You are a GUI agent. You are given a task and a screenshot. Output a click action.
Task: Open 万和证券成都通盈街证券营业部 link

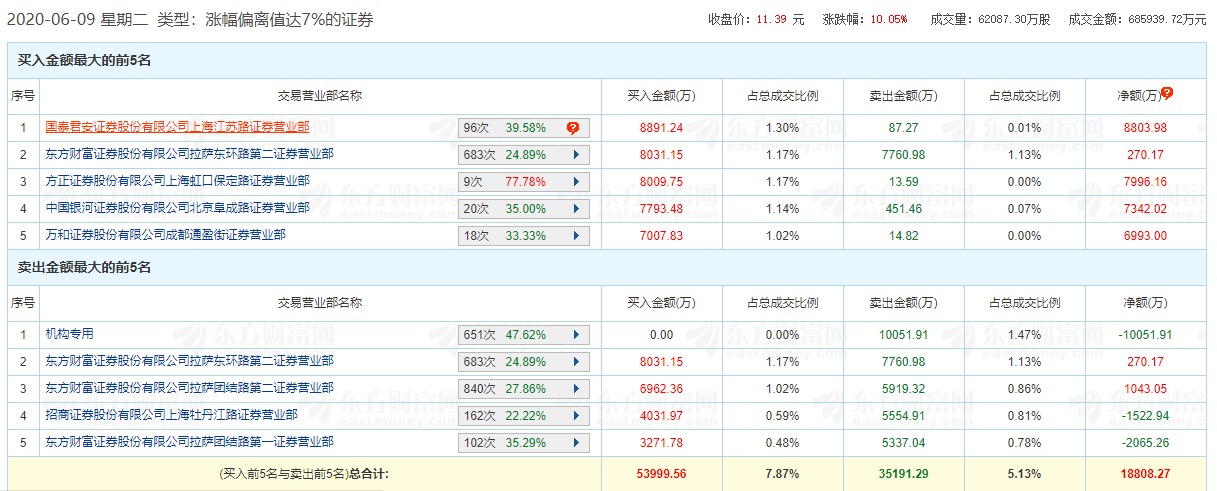pyautogui.click(x=165, y=235)
